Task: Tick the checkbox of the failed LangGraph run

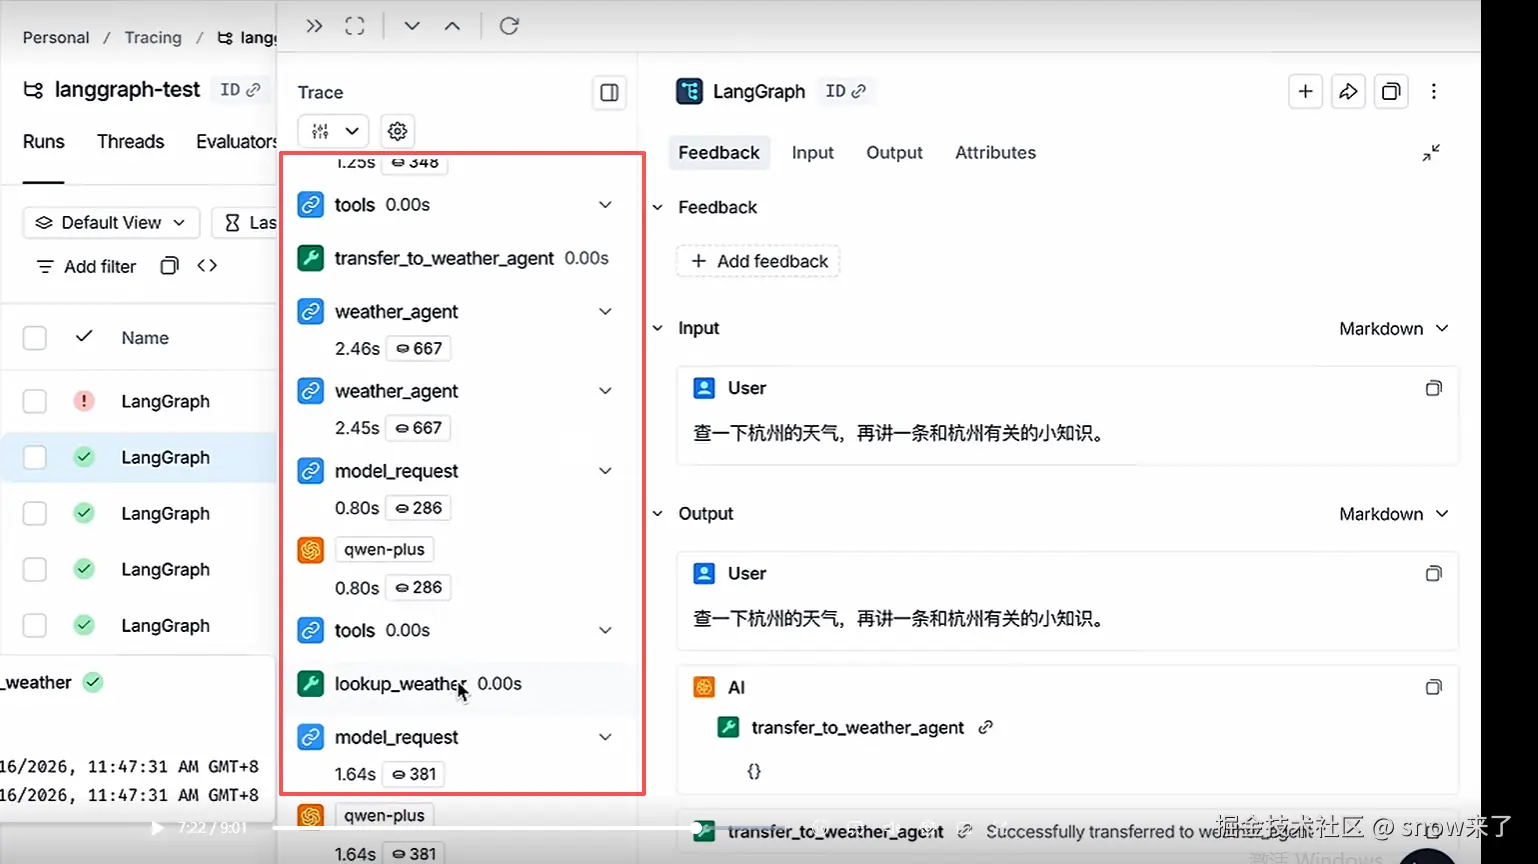Action: click(x=35, y=402)
